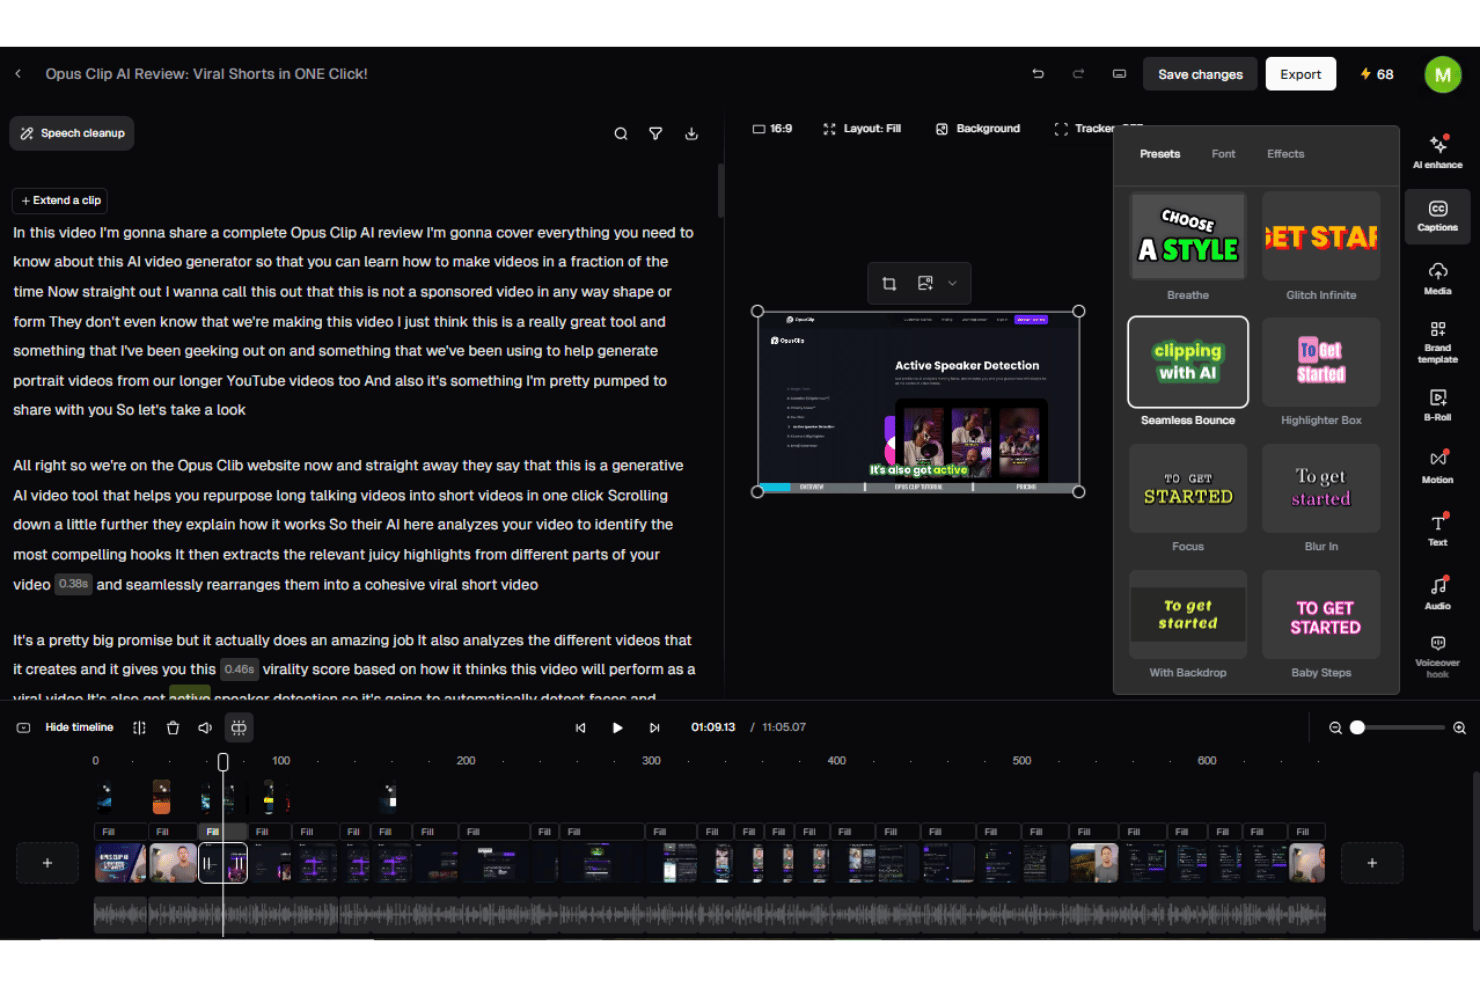The height and width of the screenshot is (987, 1480).
Task: Open the 16:9 aspect ratio dropdown
Action: pyautogui.click(x=772, y=129)
